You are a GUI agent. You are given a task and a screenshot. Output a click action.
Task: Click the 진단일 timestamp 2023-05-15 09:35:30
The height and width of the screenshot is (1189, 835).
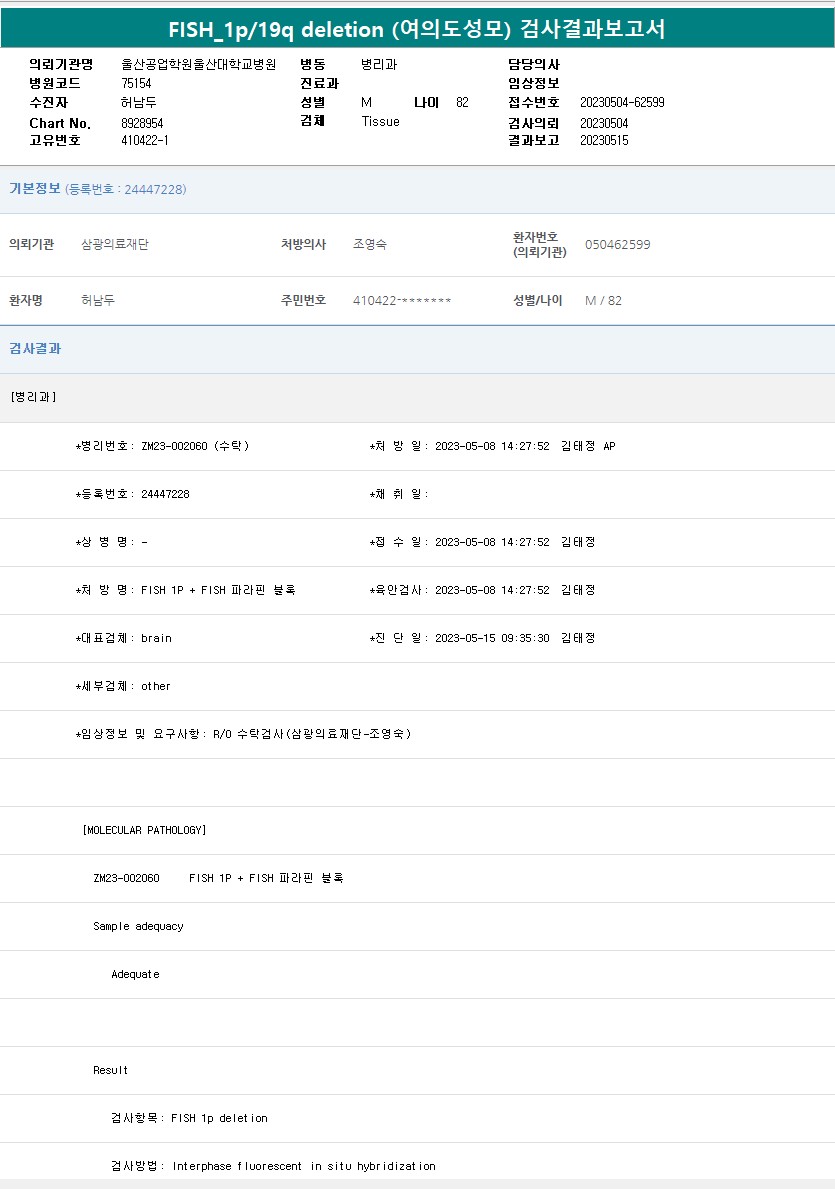pos(492,638)
